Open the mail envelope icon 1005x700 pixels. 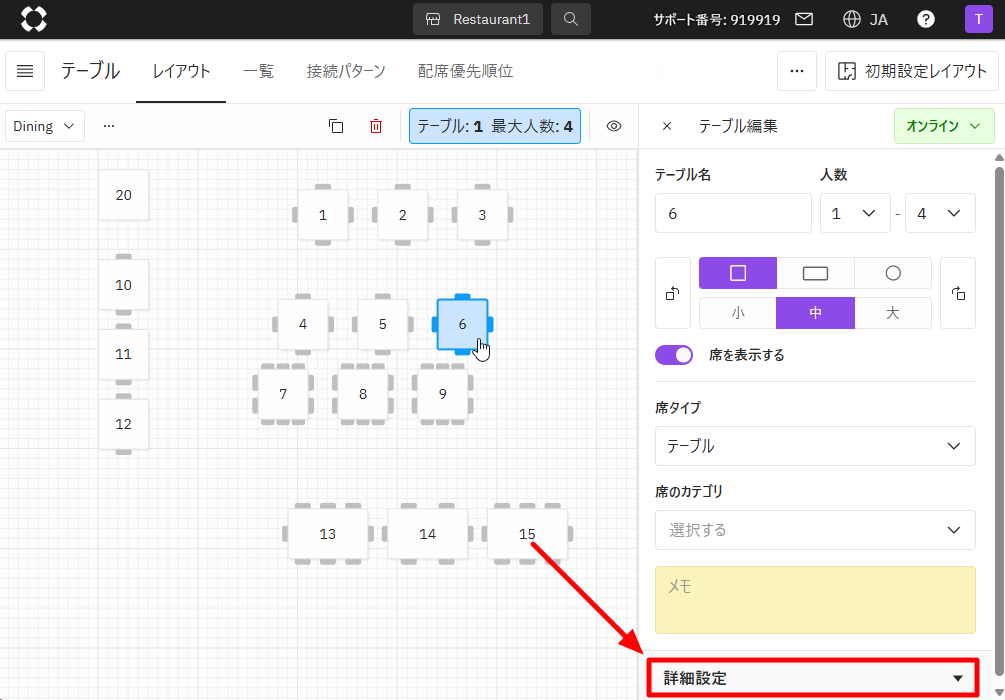click(x=804, y=19)
